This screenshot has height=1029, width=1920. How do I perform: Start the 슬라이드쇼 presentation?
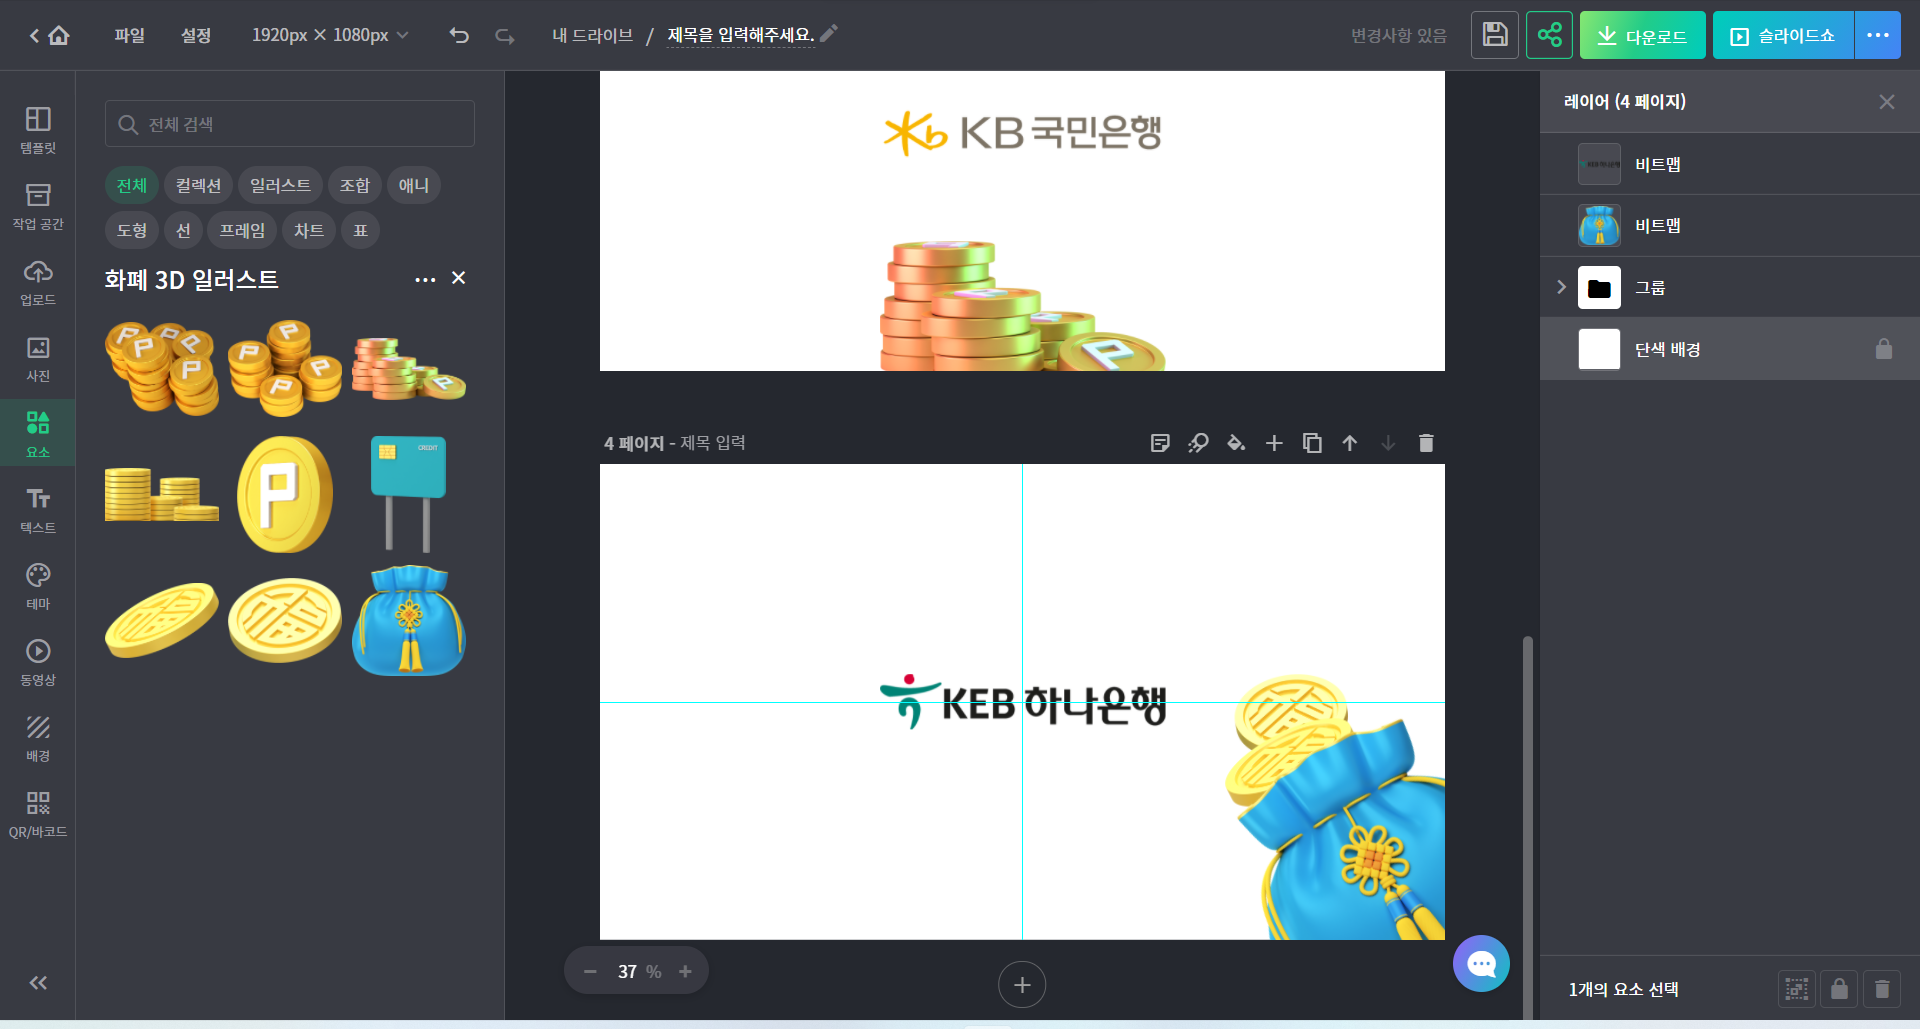tap(1783, 35)
